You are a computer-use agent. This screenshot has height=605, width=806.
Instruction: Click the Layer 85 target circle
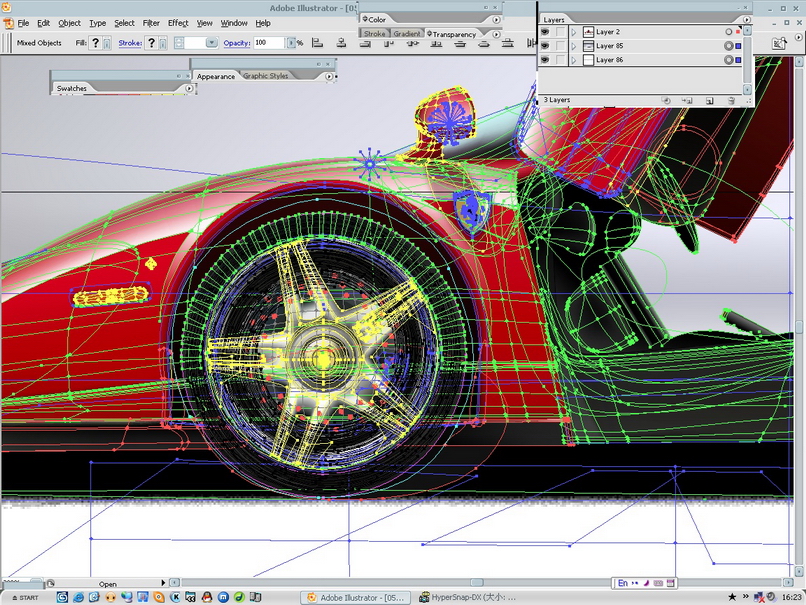[x=728, y=46]
